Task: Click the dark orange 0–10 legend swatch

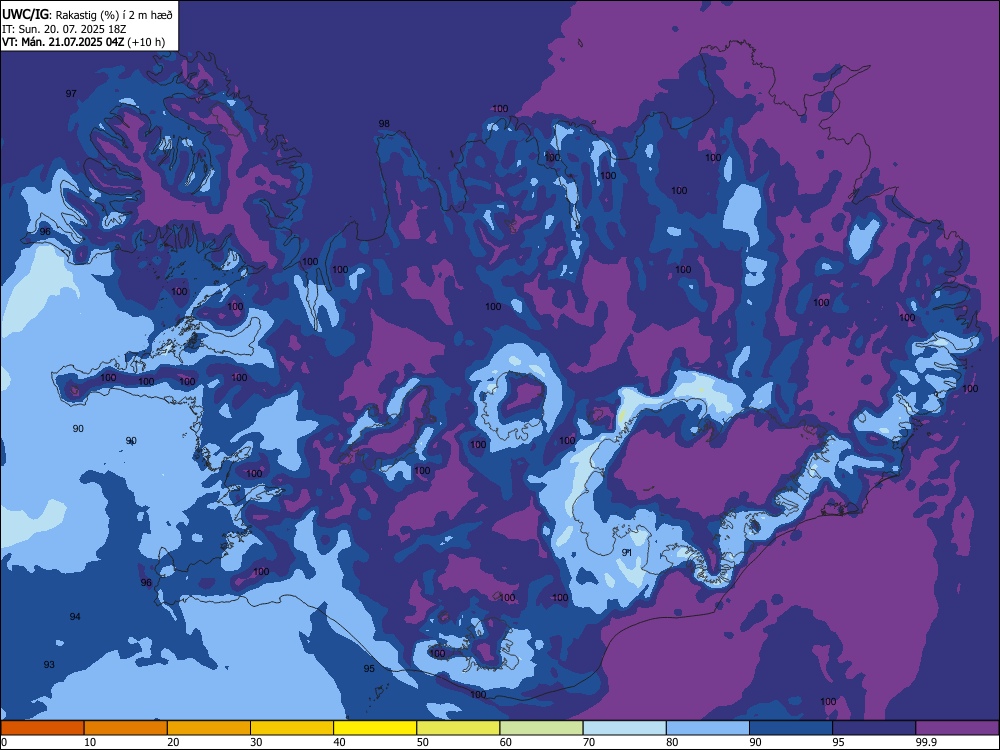Action: (42, 728)
